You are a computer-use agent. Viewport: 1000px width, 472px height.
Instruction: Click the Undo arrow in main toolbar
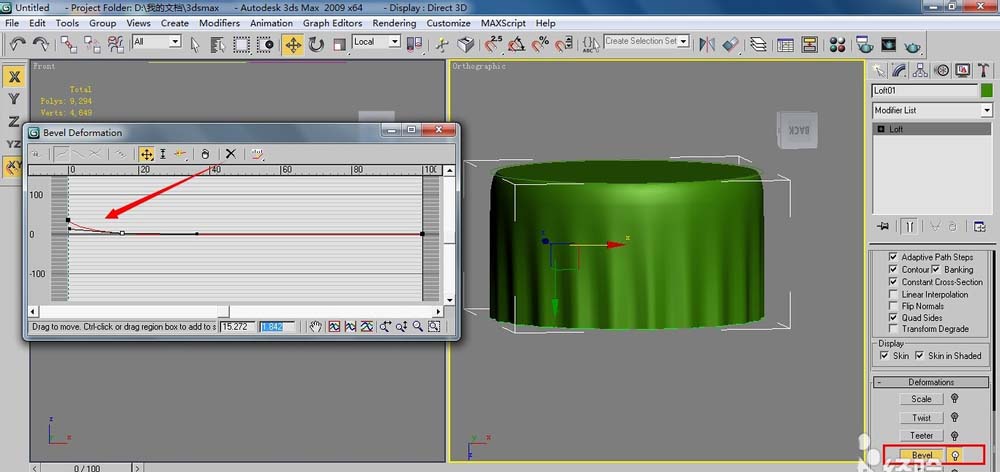click(18, 44)
